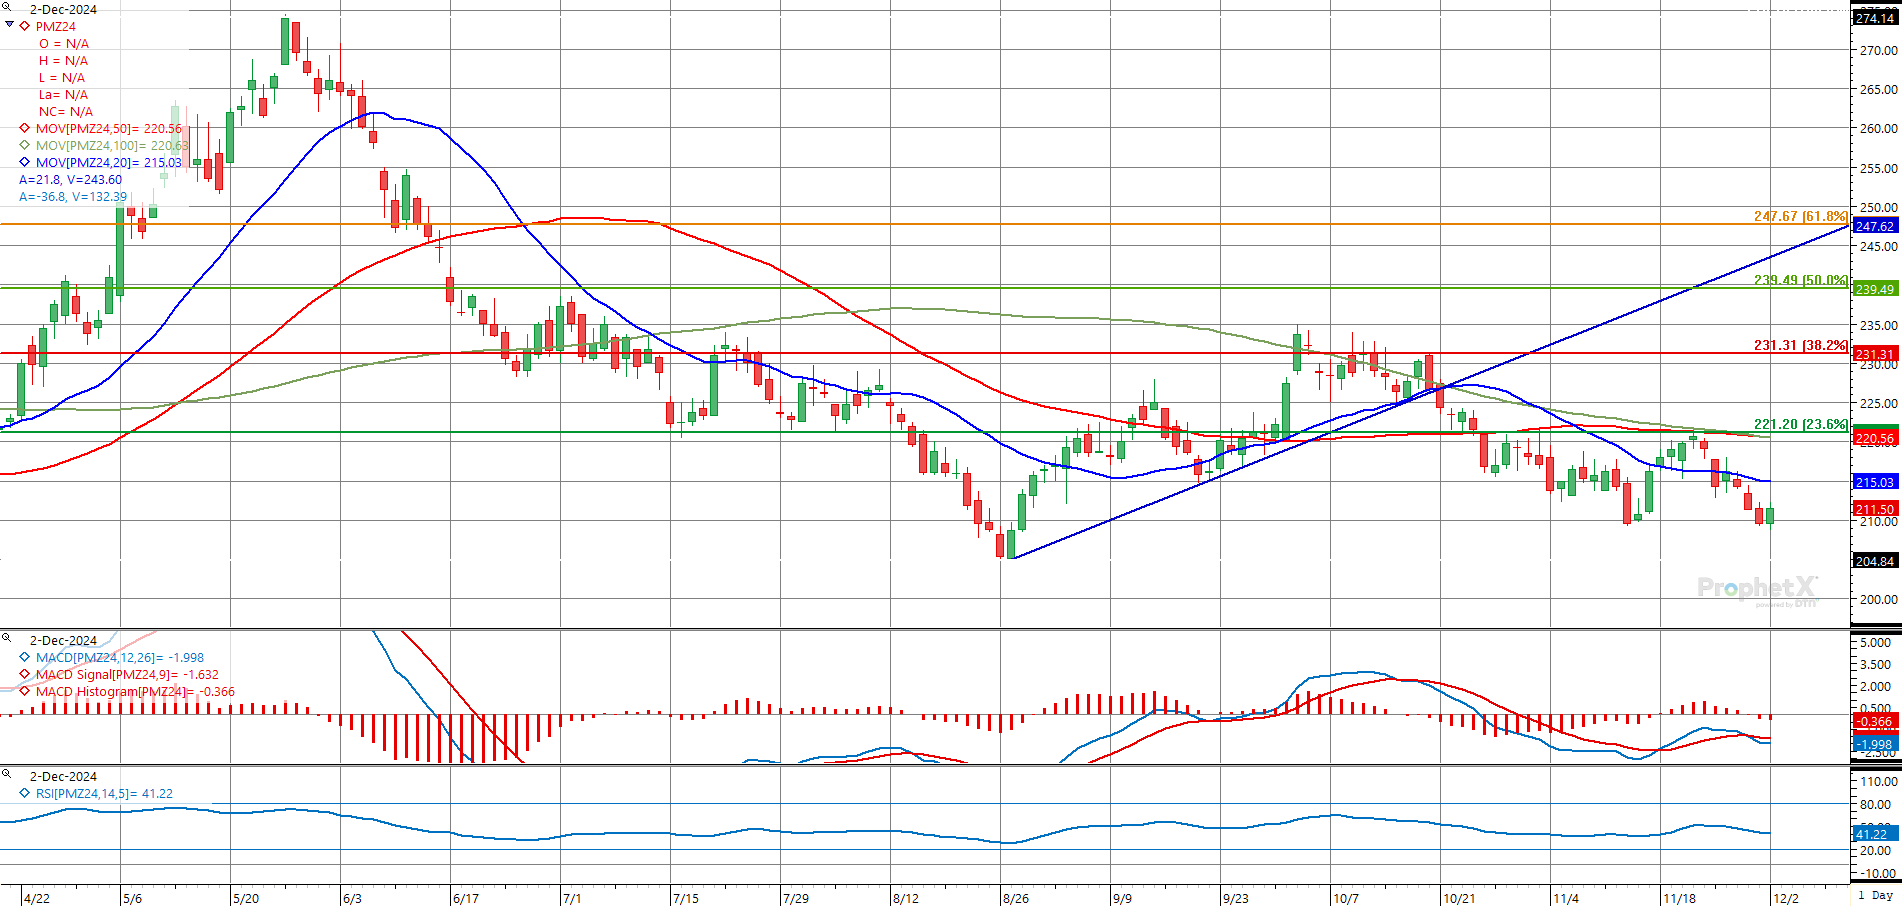
Task: Click the 12/2 date on the time axis
Action: click(x=1786, y=898)
